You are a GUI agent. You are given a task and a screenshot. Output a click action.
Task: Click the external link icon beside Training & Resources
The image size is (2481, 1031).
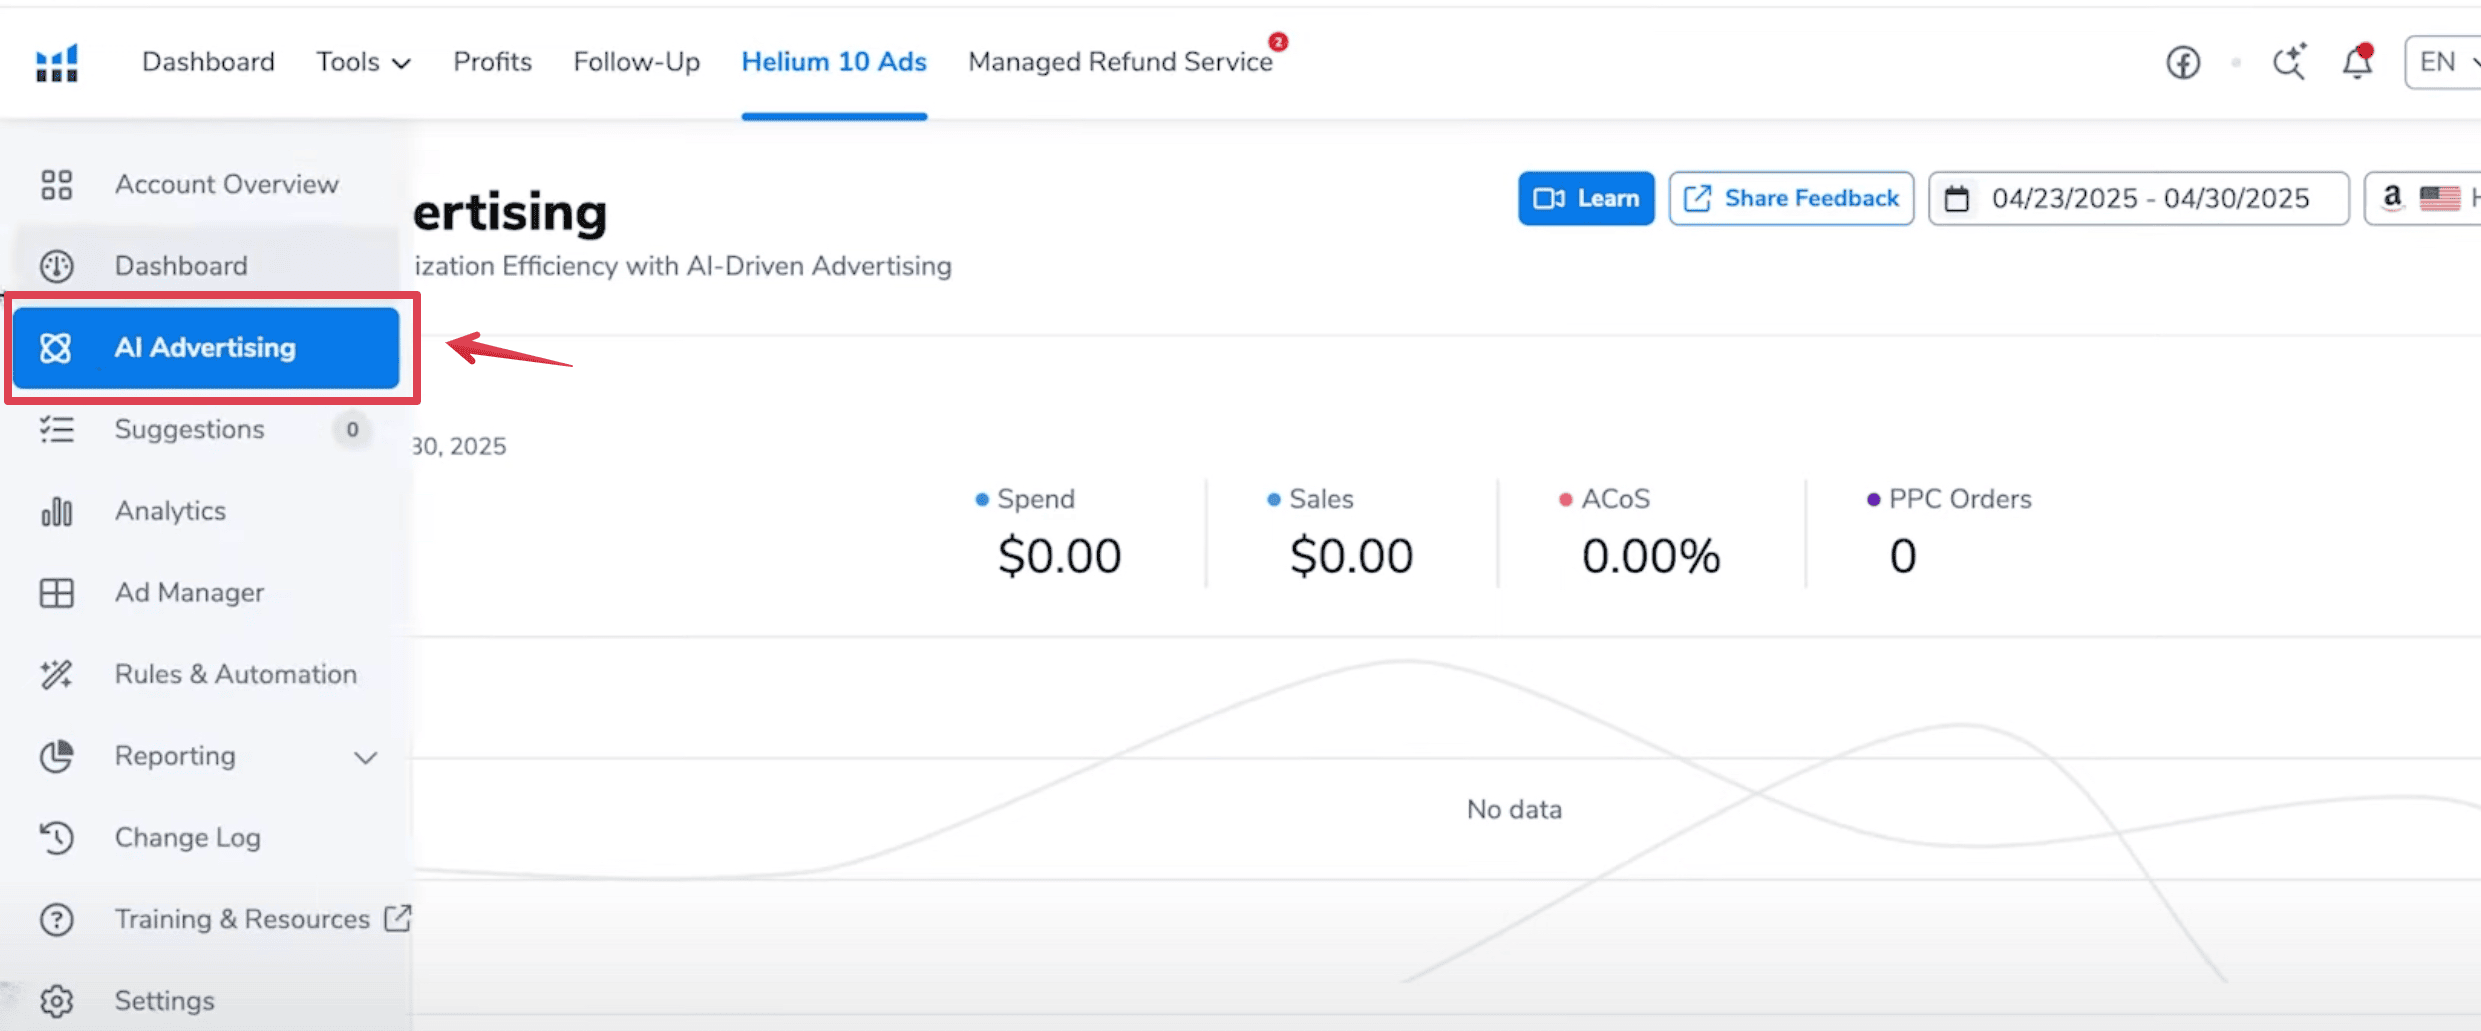pos(398,918)
